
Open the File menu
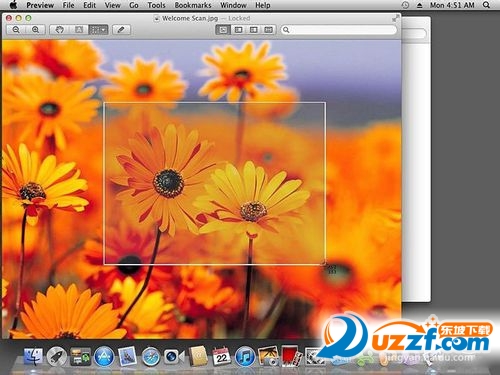68,5
